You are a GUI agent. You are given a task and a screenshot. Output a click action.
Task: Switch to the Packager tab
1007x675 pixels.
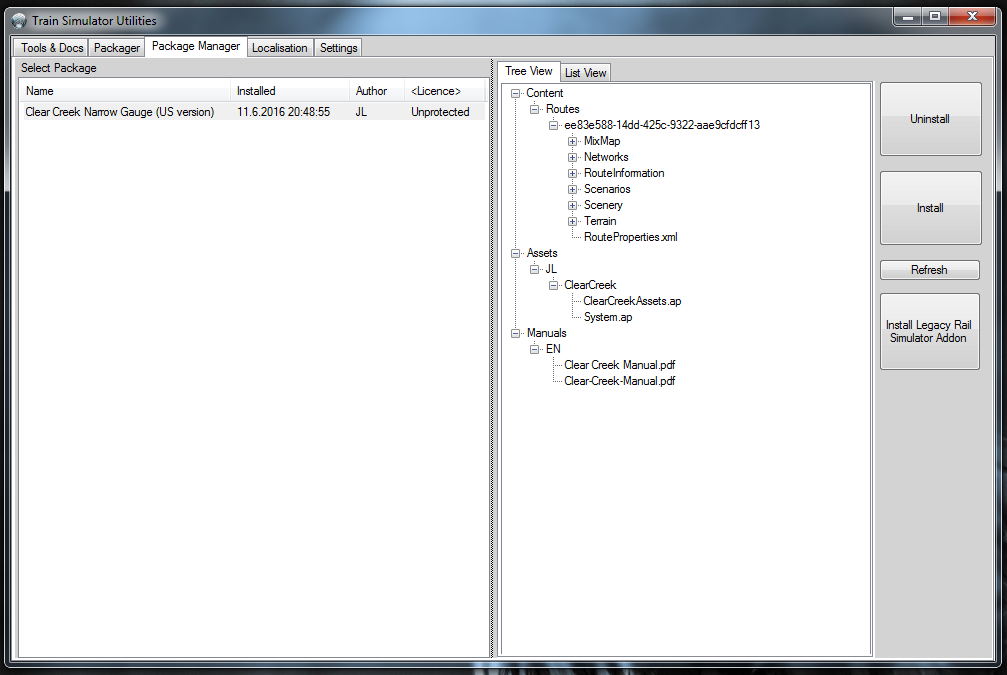click(116, 48)
